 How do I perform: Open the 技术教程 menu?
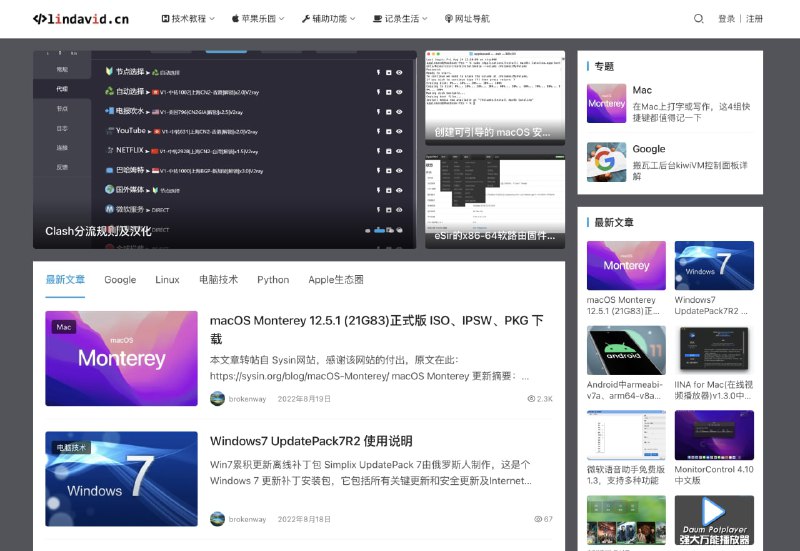click(x=188, y=19)
